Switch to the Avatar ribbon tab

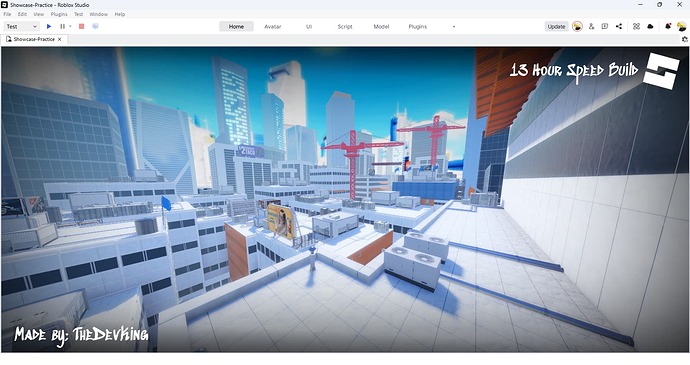tap(273, 26)
